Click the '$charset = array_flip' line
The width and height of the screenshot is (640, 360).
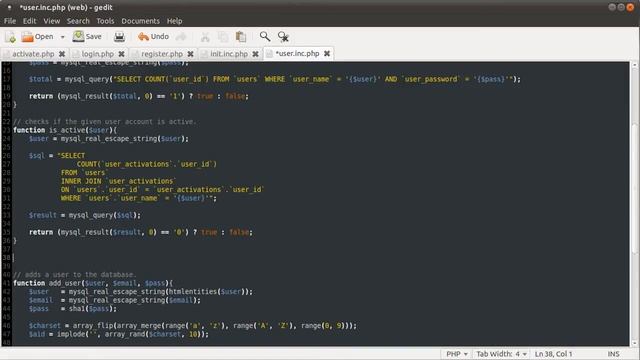pyautogui.click(x=193, y=326)
